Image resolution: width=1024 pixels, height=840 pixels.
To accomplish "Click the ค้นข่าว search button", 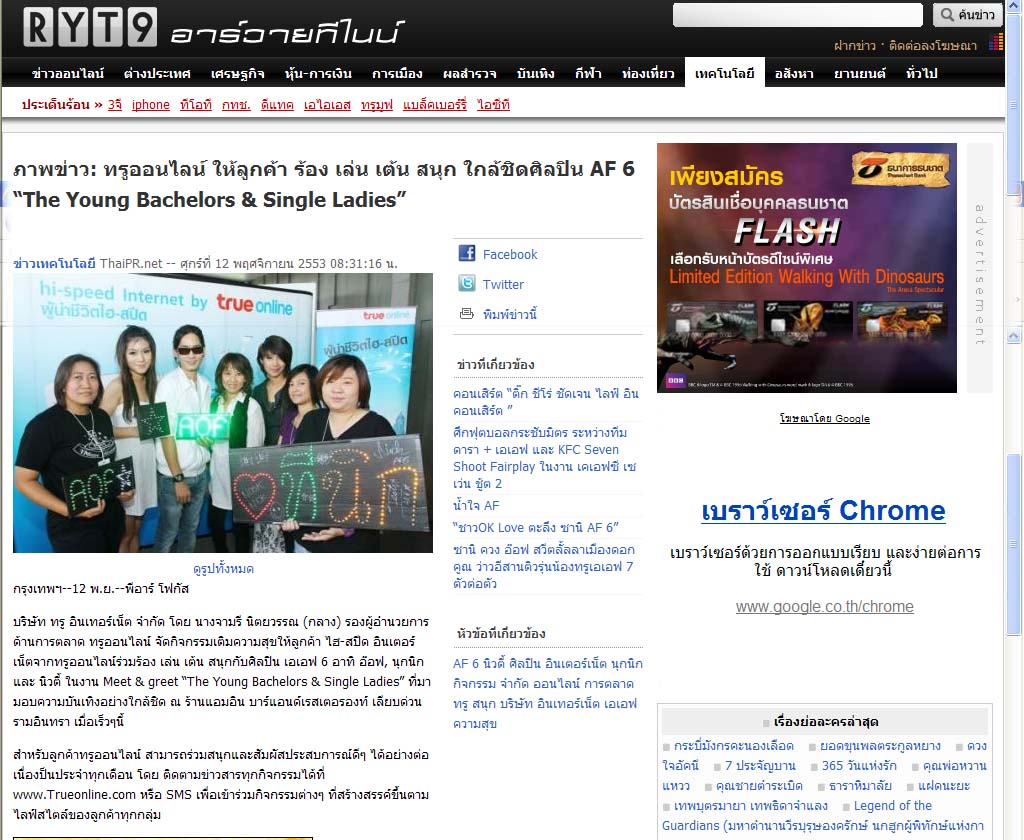I will pyautogui.click(x=967, y=14).
